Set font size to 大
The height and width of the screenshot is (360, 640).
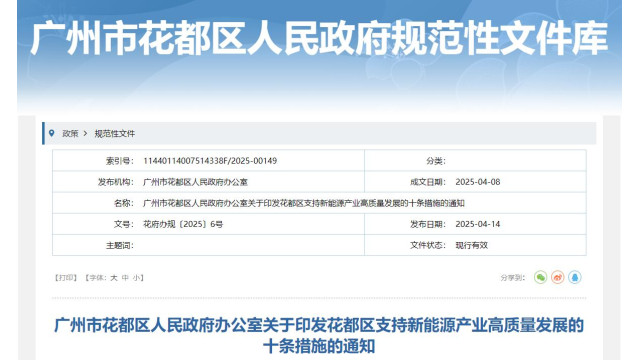coord(114,278)
